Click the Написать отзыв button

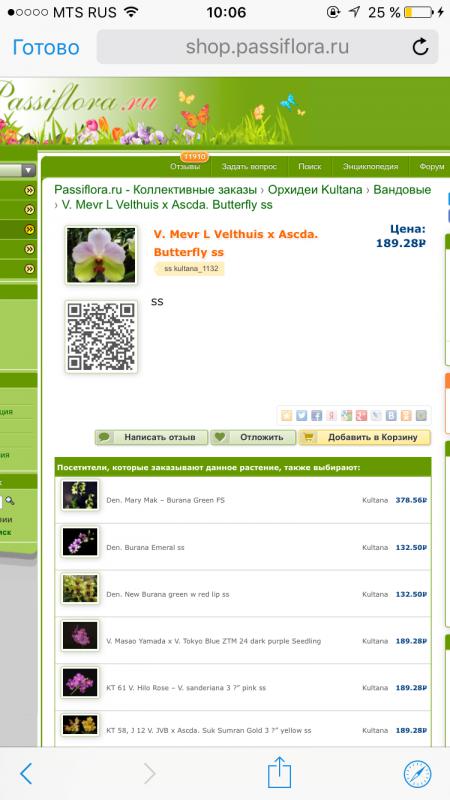tap(152, 437)
